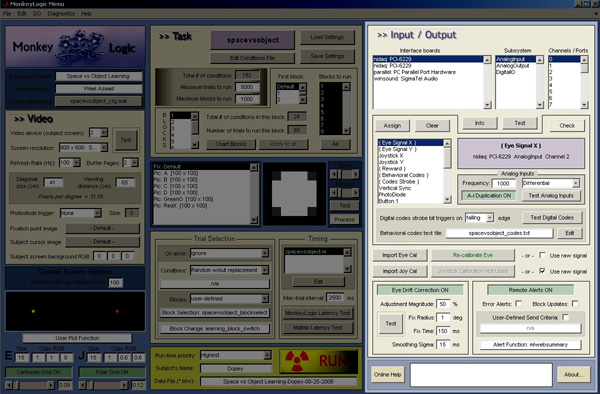
Task: Enable the Block Updates checkbox
Action: click(x=575, y=304)
